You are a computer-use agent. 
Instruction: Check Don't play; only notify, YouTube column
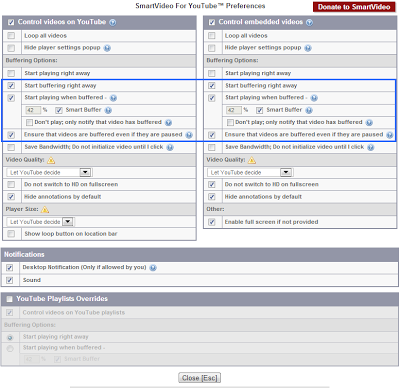click(29, 123)
